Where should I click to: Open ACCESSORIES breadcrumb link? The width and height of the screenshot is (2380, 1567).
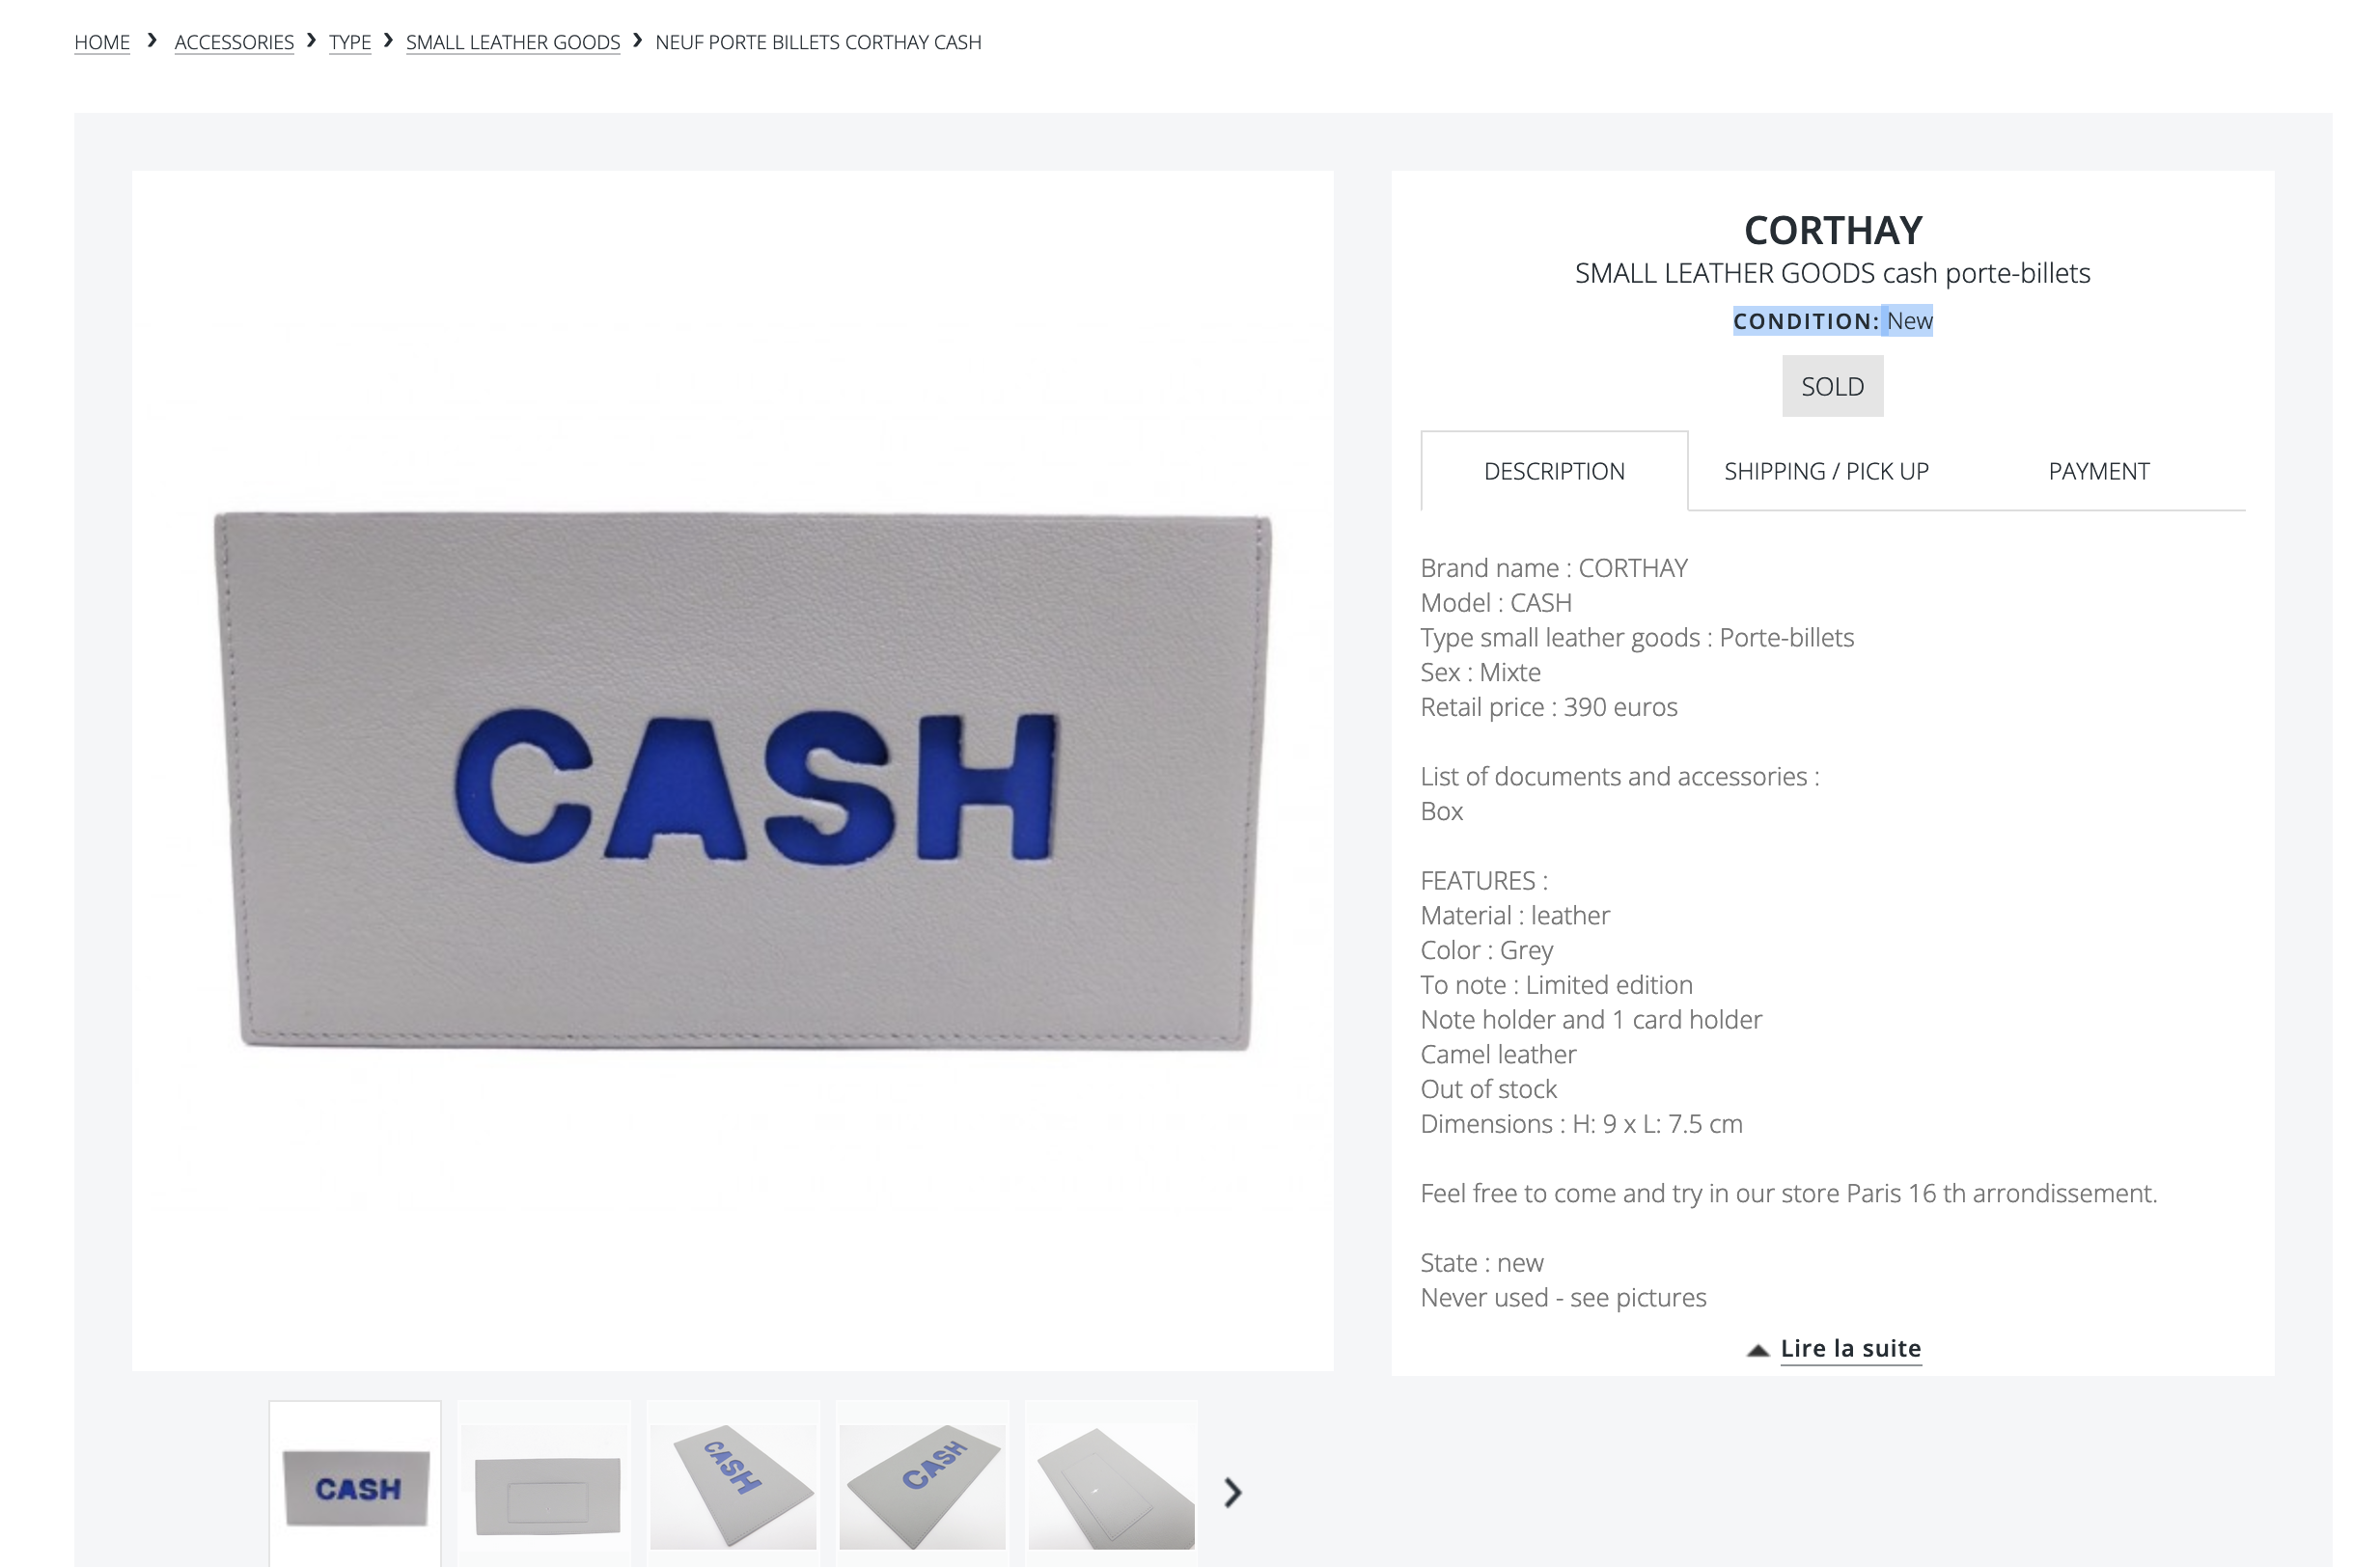(234, 42)
